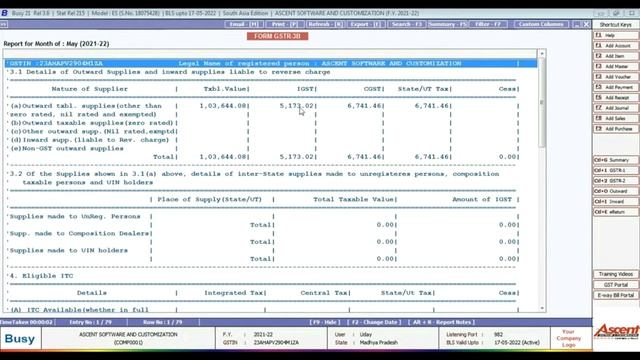
Task: Click row (e) Non-GST outward supplies
Action: click(67, 149)
